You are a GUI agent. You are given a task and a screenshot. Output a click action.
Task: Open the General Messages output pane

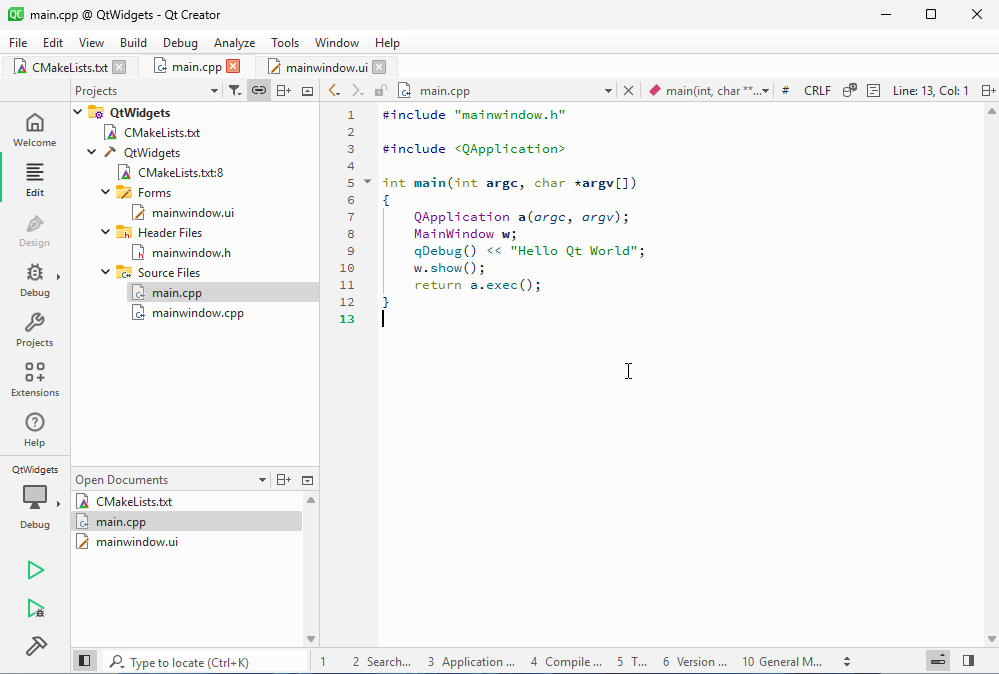coord(782,662)
